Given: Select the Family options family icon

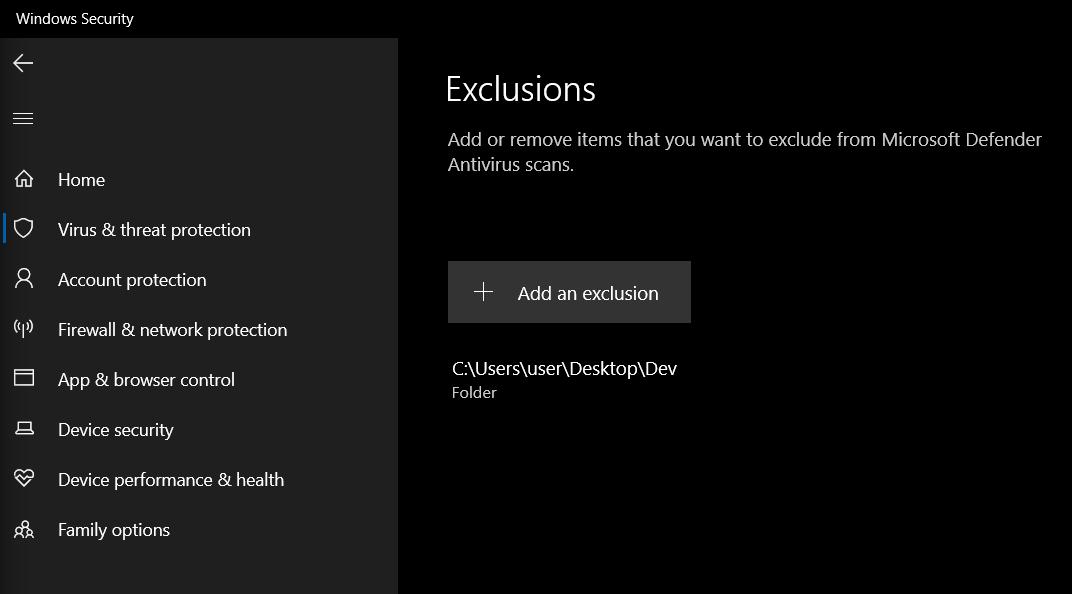Looking at the screenshot, I should click(23, 529).
